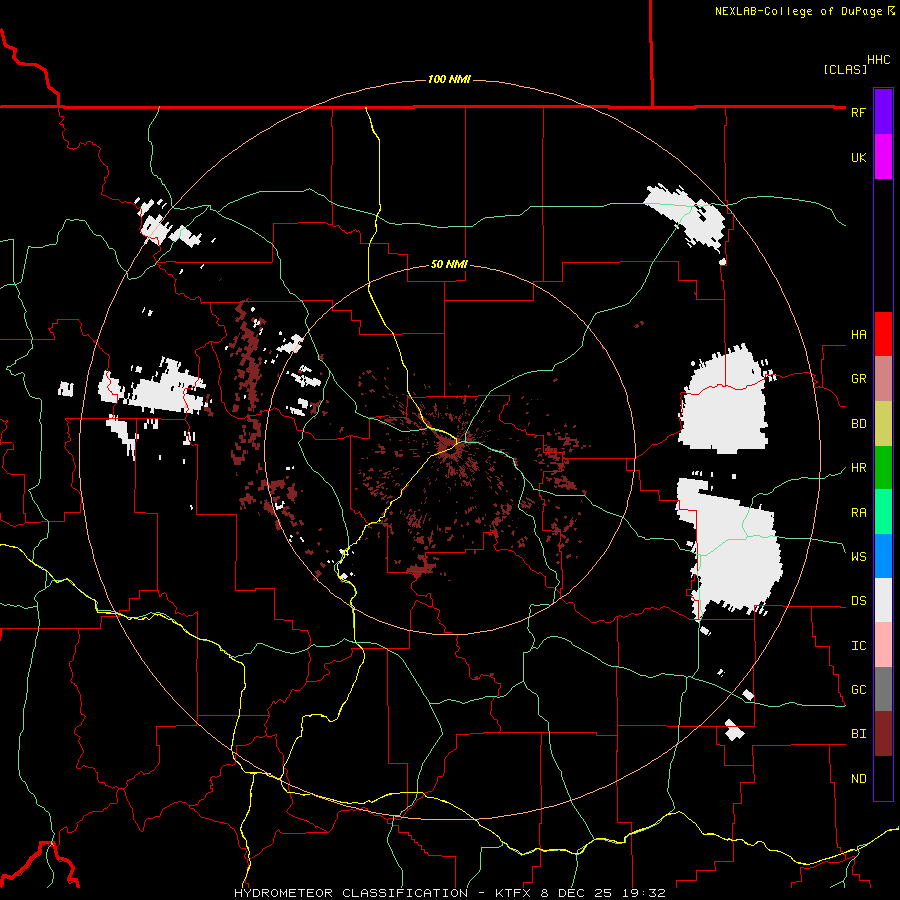Screen dimensions: 900x900
Task: Click the UK legend label
Action: coord(858,157)
